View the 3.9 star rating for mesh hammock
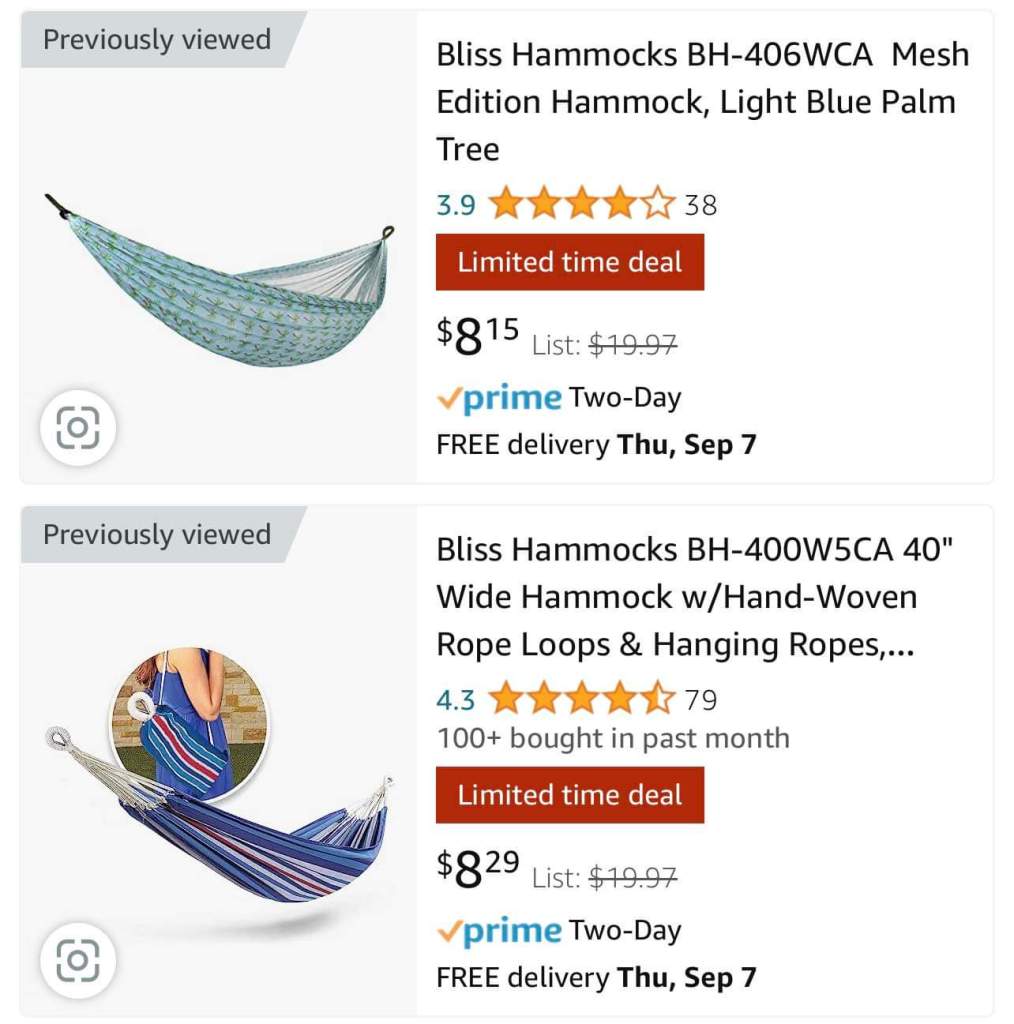This screenshot has height=1024, width=1014. 582,205
